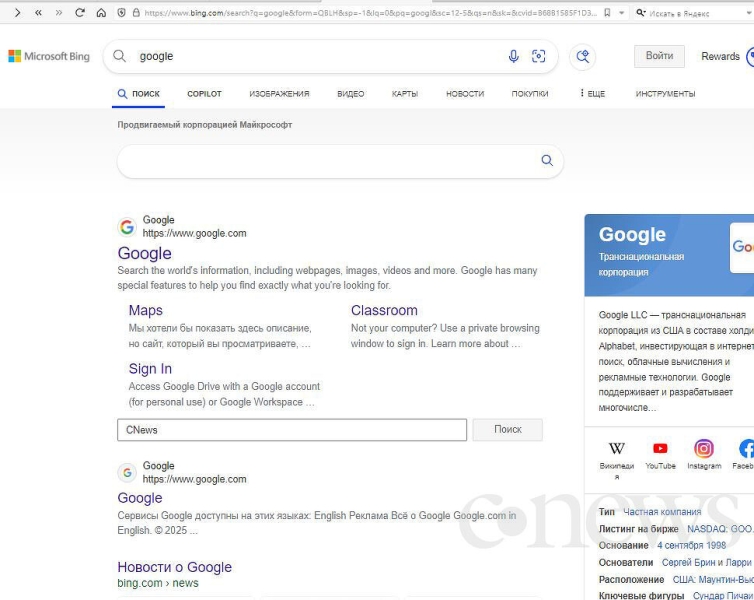Open the Сундар Пичаи key figure link
Screen dimensions: 754x600
[x=723, y=595]
